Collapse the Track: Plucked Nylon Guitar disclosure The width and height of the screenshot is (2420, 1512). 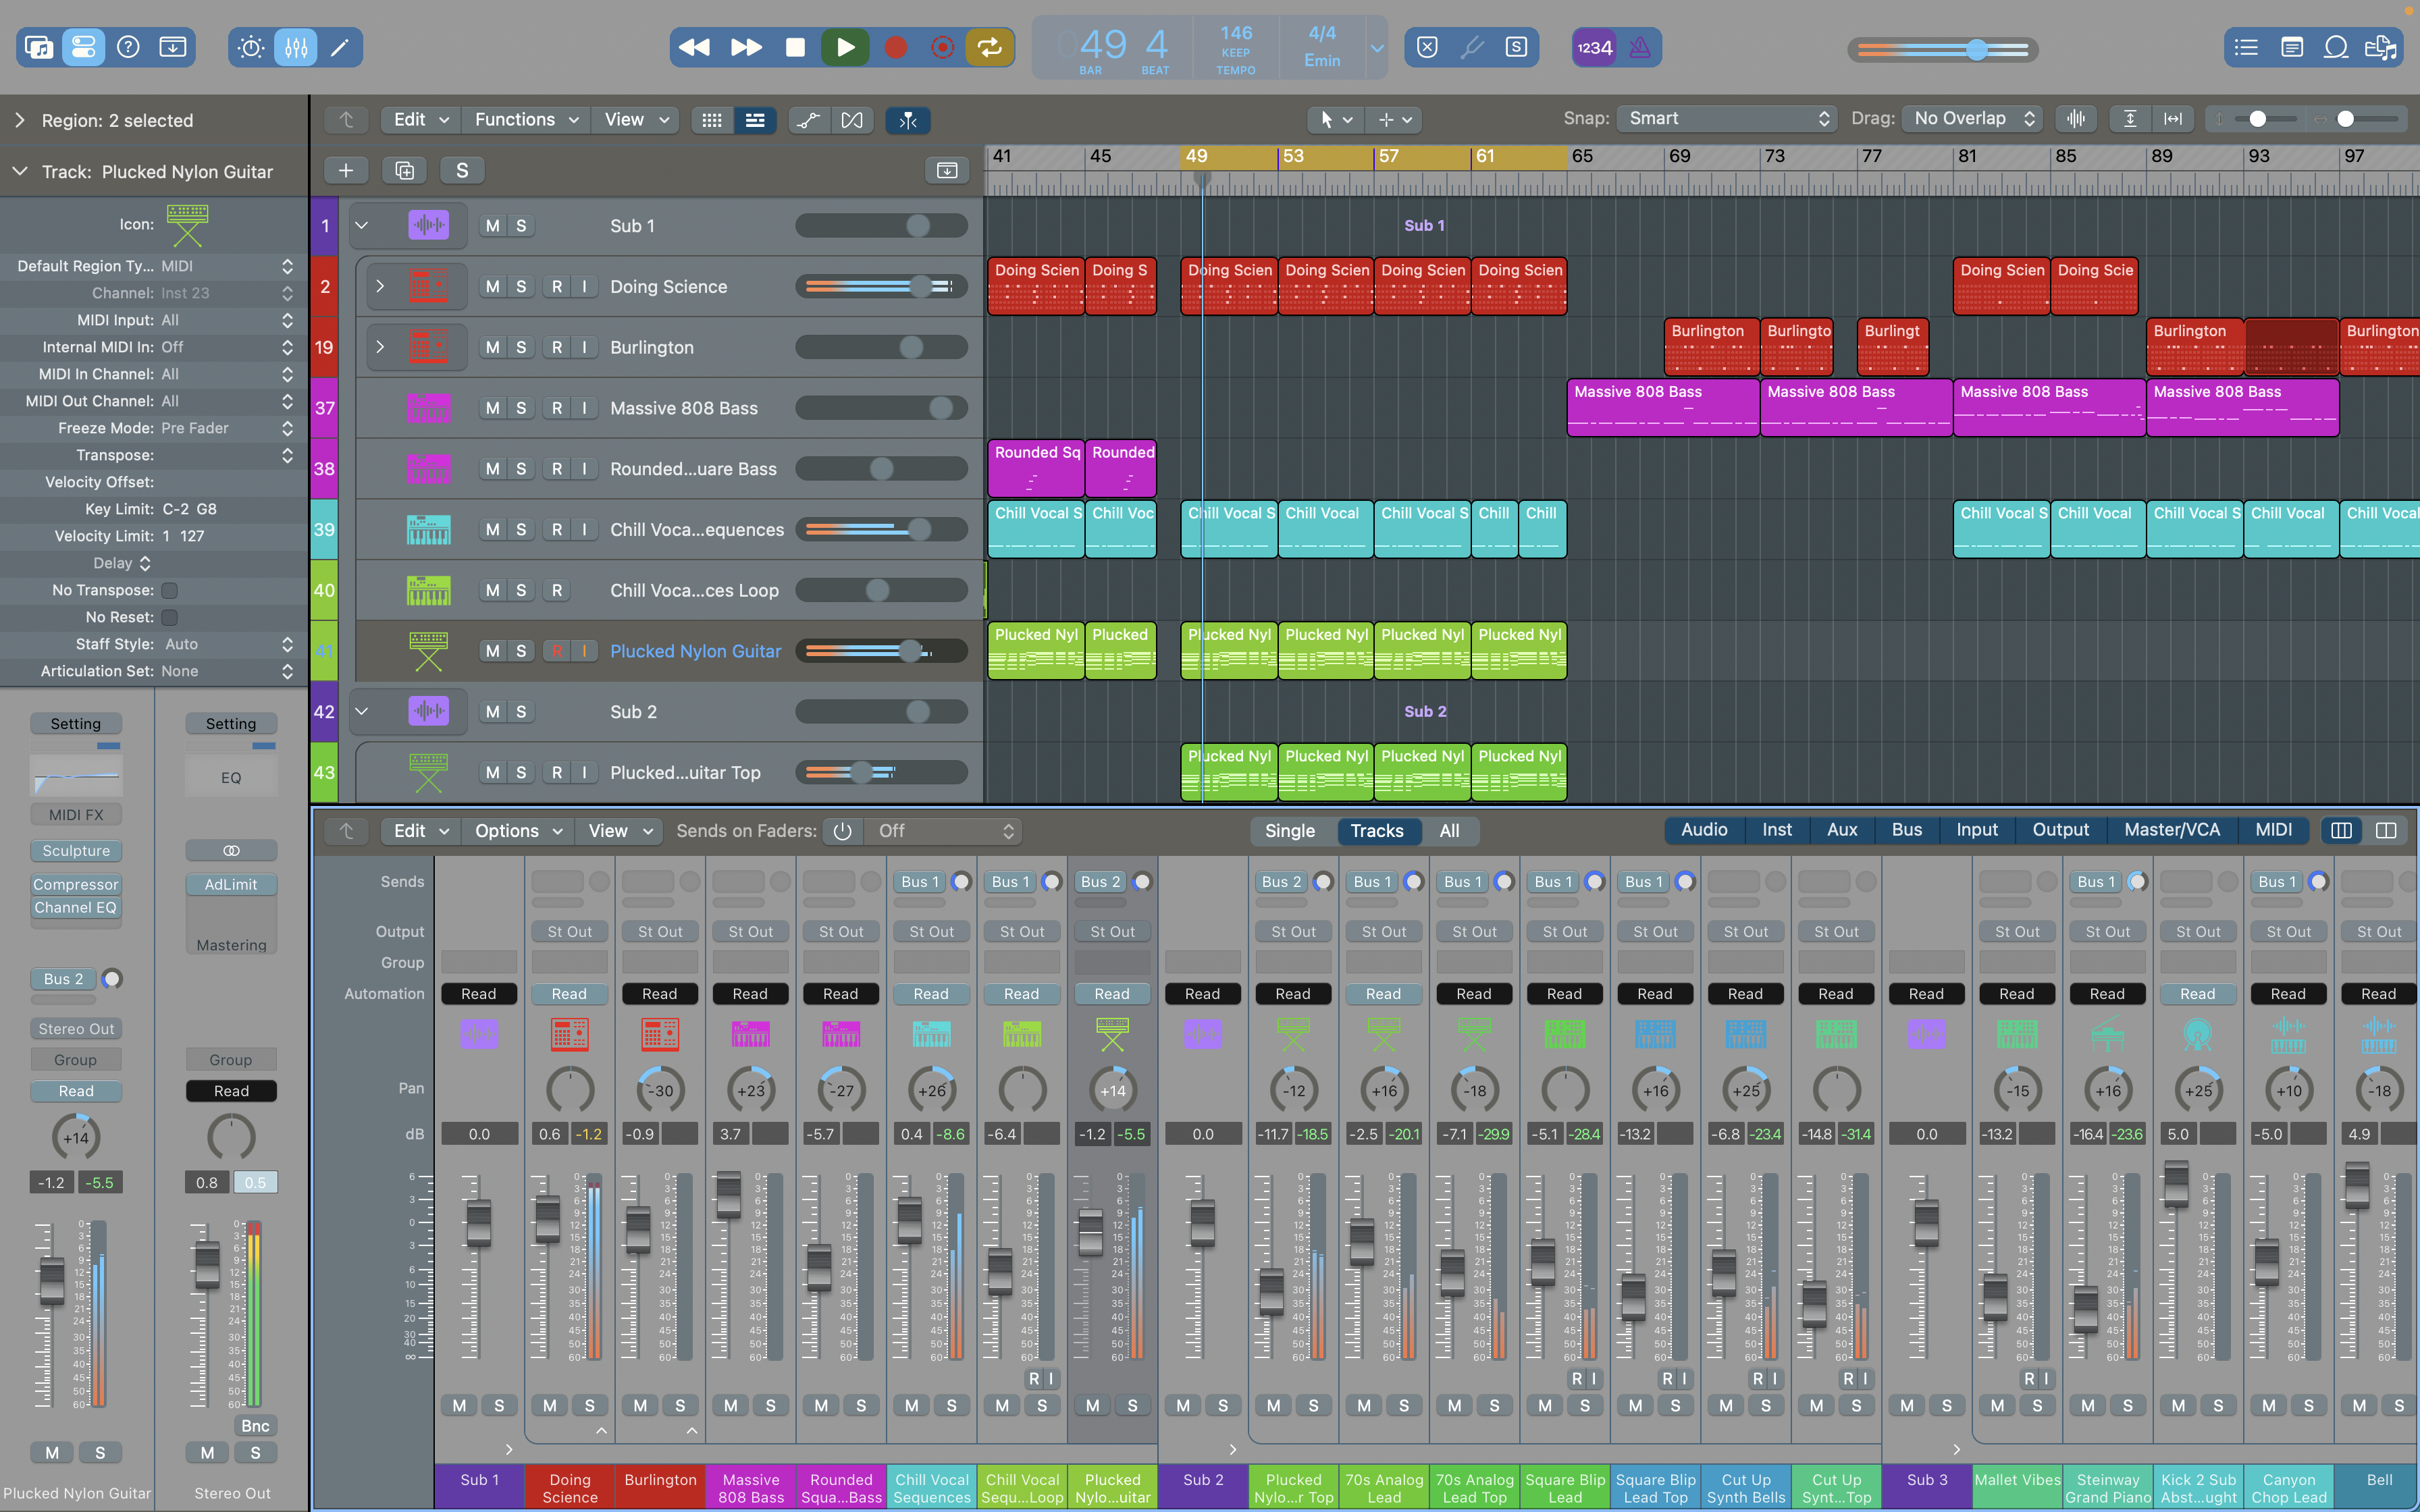(x=20, y=172)
